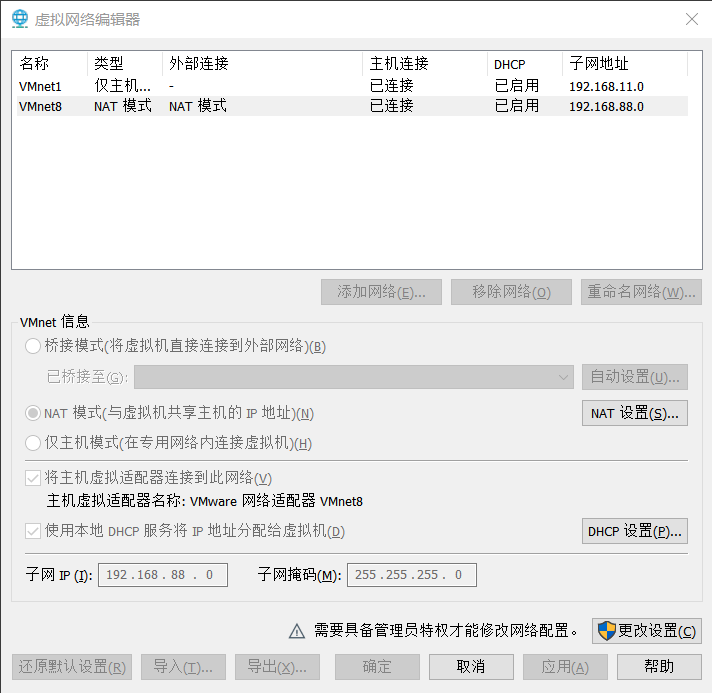The height and width of the screenshot is (693, 712).
Task: Click 添加网络(E)... button
Action: point(381,292)
